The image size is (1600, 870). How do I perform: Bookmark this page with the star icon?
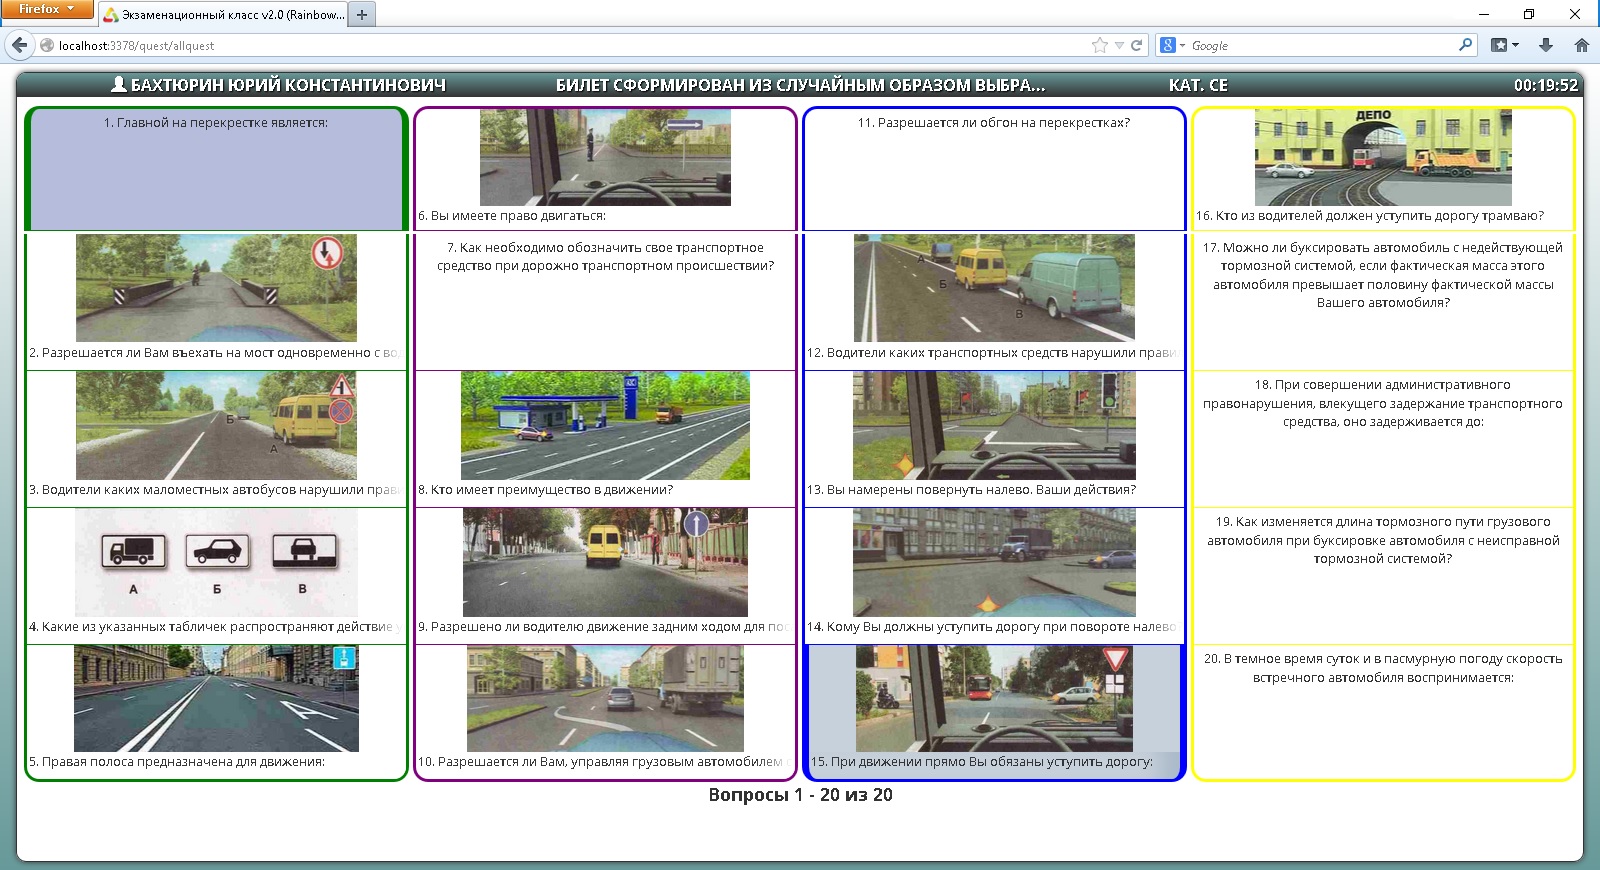coord(1100,45)
